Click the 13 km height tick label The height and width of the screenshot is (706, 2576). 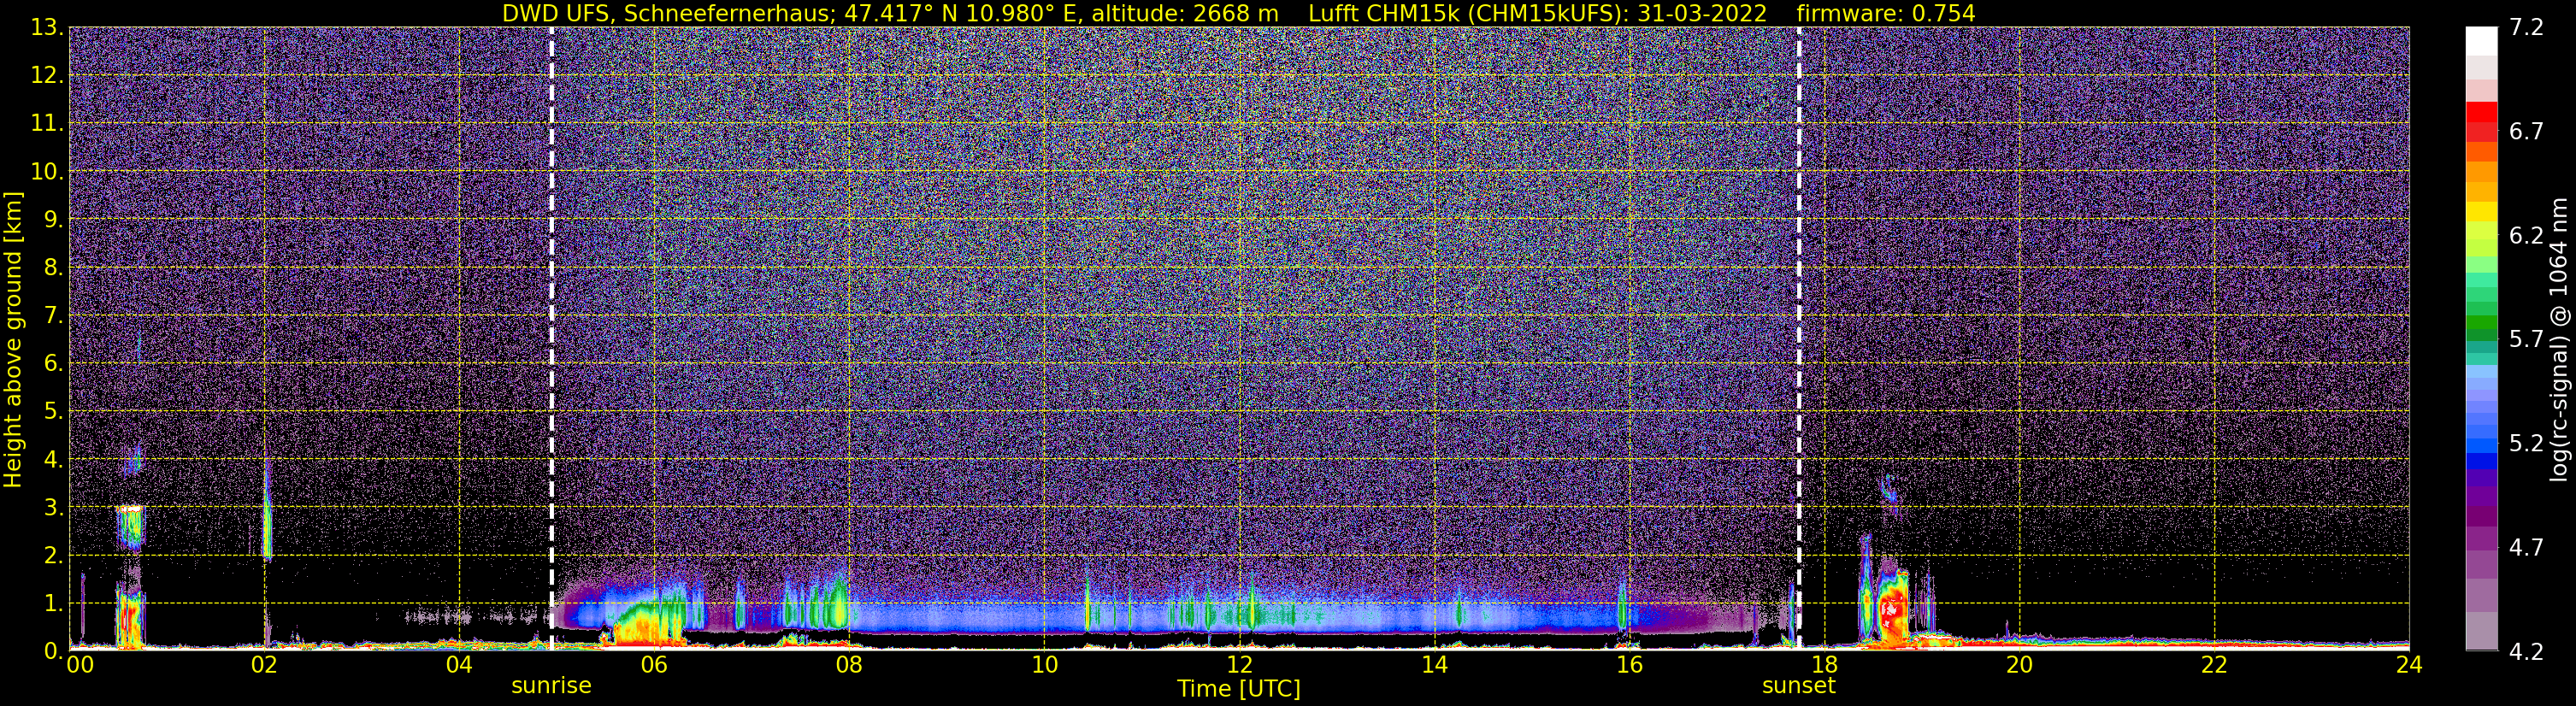click(x=46, y=28)
